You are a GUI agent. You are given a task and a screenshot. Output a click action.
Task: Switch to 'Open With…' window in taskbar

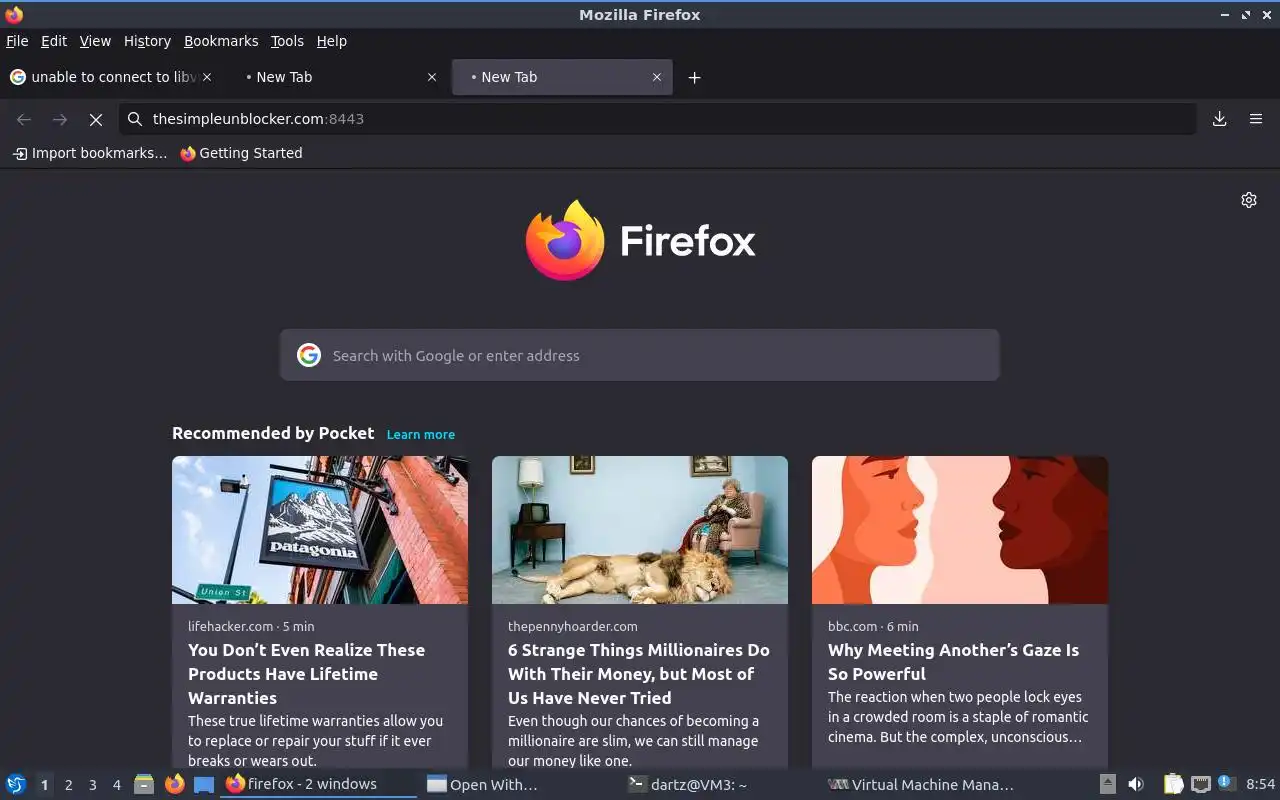coord(518,784)
